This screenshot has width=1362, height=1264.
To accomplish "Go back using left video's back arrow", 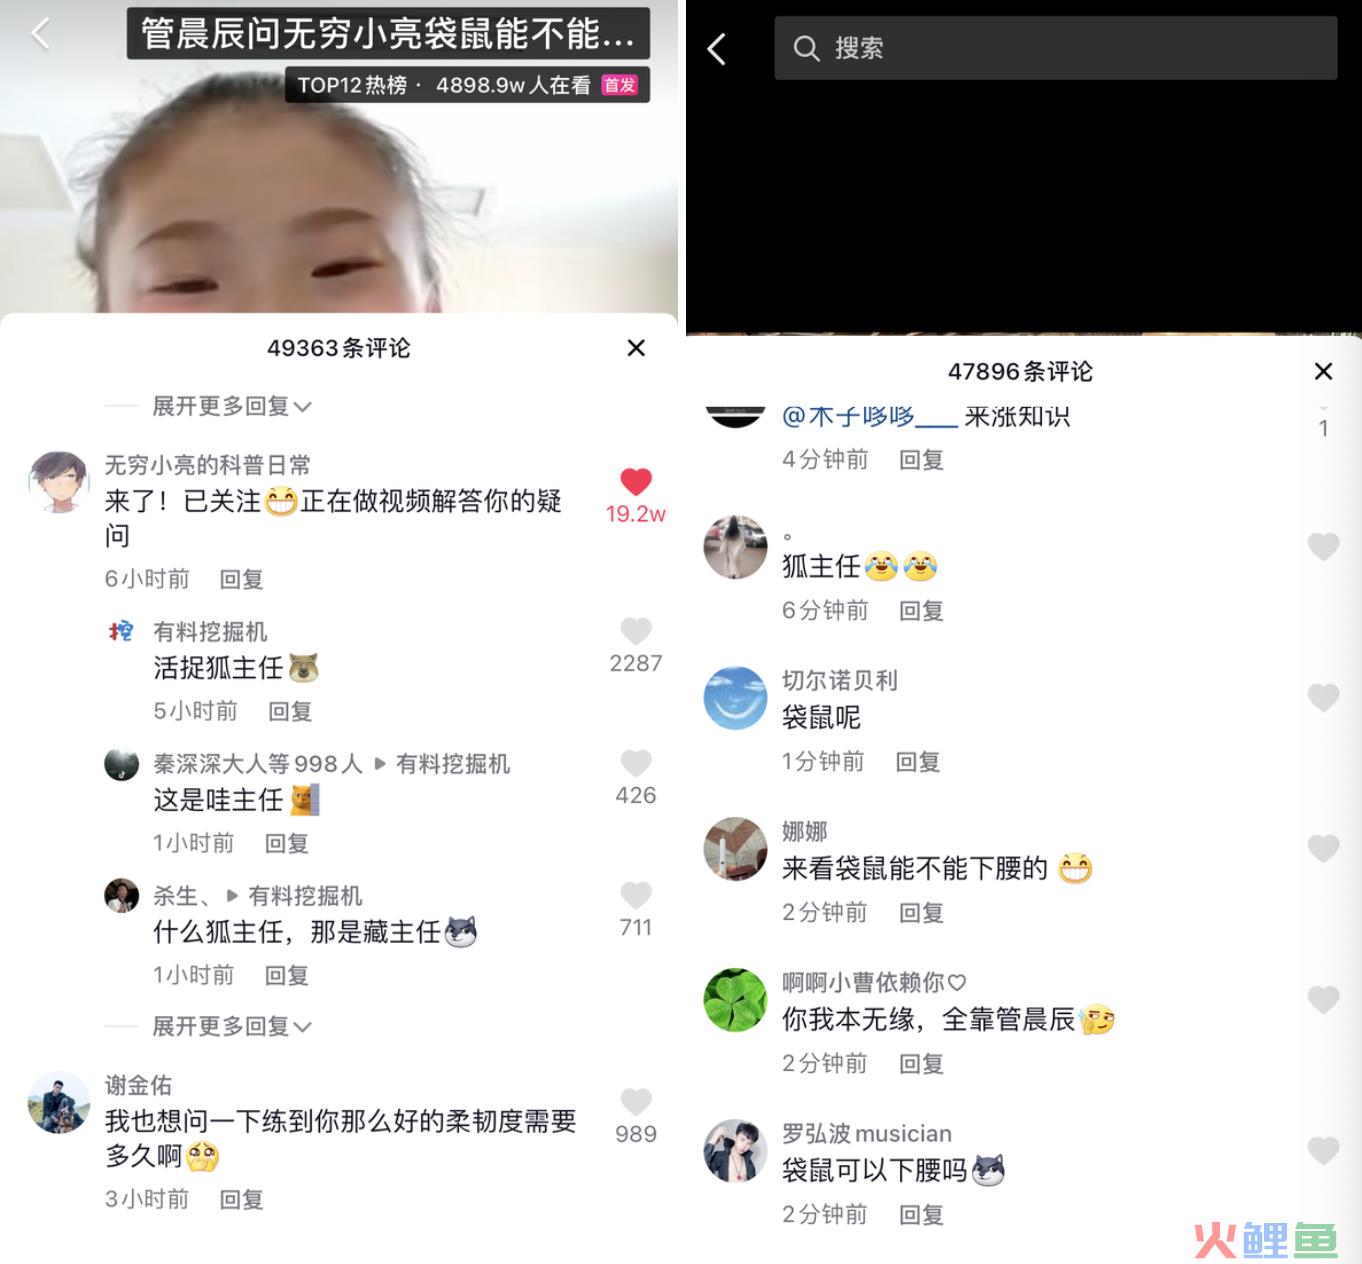I will pyautogui.click(x=40, y=34).
